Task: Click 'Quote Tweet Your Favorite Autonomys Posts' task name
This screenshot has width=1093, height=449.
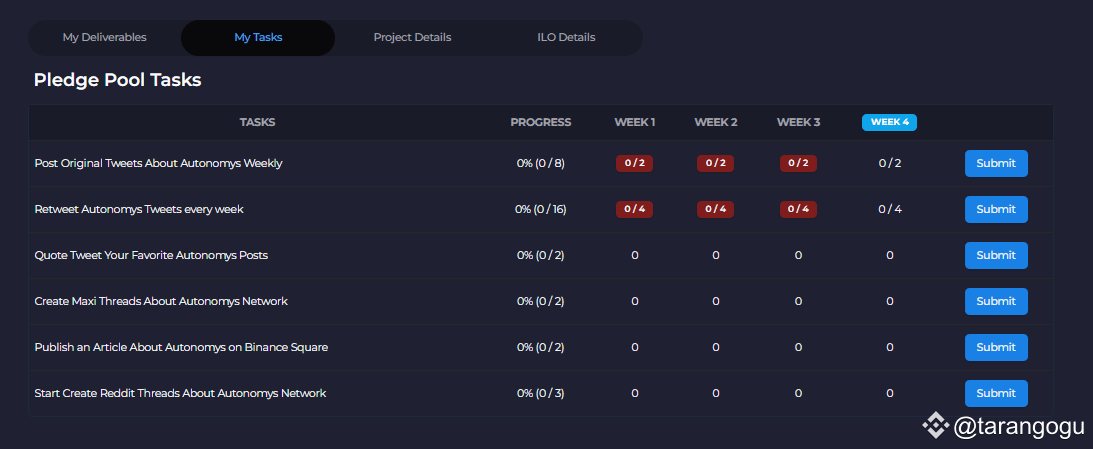Action: [x=151, y=255]
